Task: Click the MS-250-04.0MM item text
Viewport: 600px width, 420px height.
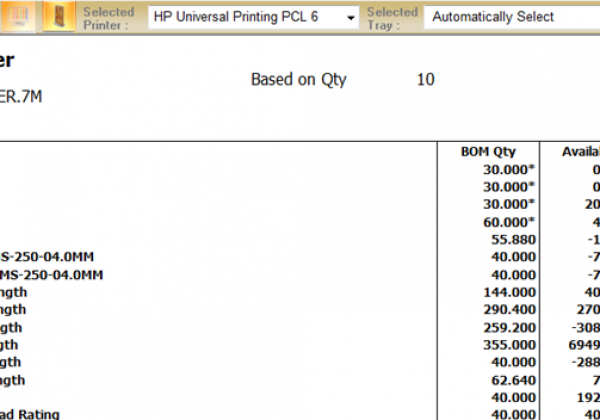Action: pyautogui.click(x=51, y=275)
